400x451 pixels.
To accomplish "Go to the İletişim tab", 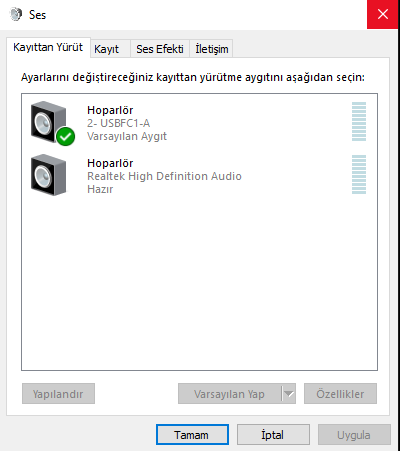I will click(x=211, y=49).
